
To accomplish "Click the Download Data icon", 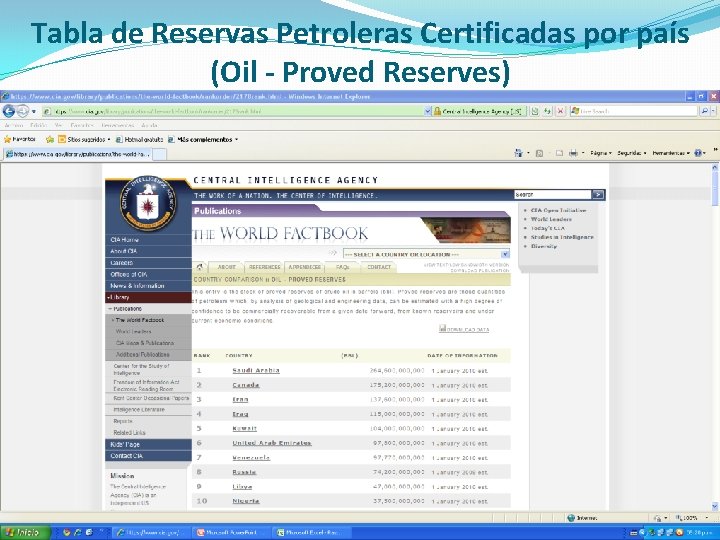I will pyautogui.click(x=443, y=328).
